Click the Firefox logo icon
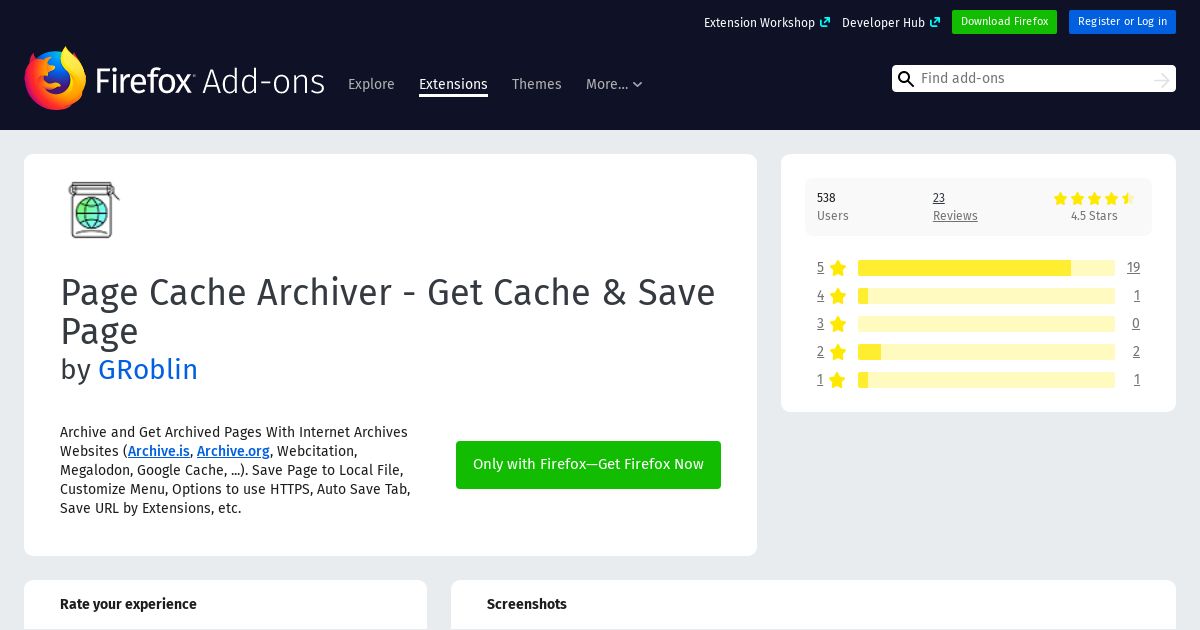This screenshot has height=630, width=1200. tap(55, 78)
